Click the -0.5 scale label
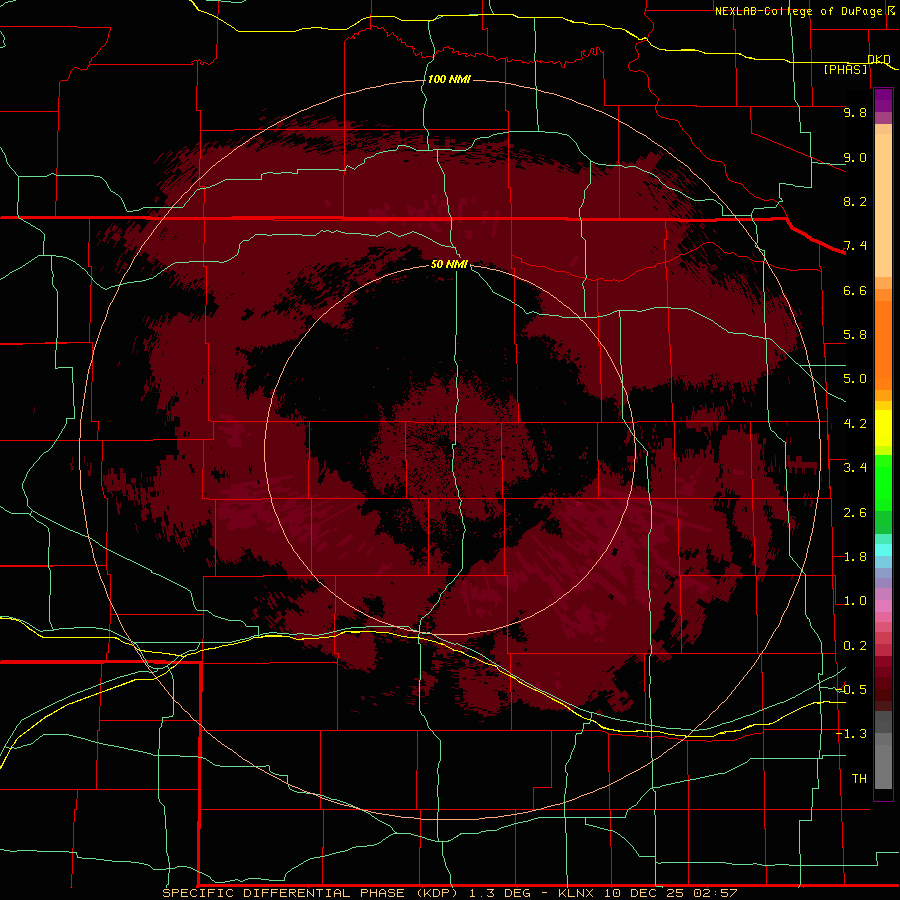The width and height of the screenshot is (900, 900). coord(851,689)
